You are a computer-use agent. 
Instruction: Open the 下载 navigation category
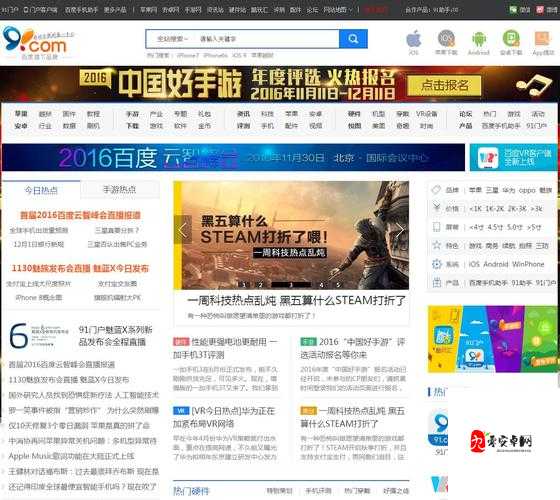point(132,126)
